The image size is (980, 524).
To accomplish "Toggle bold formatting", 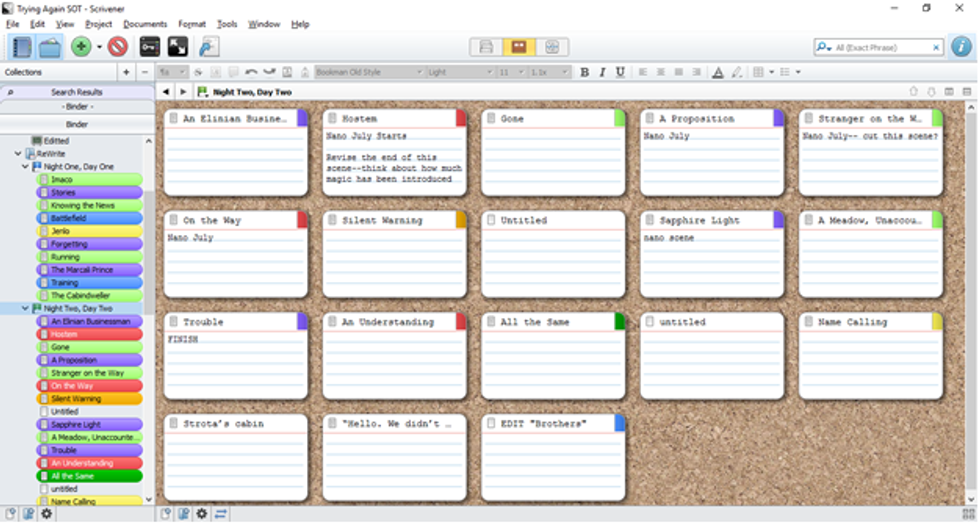I will [585, 72].
